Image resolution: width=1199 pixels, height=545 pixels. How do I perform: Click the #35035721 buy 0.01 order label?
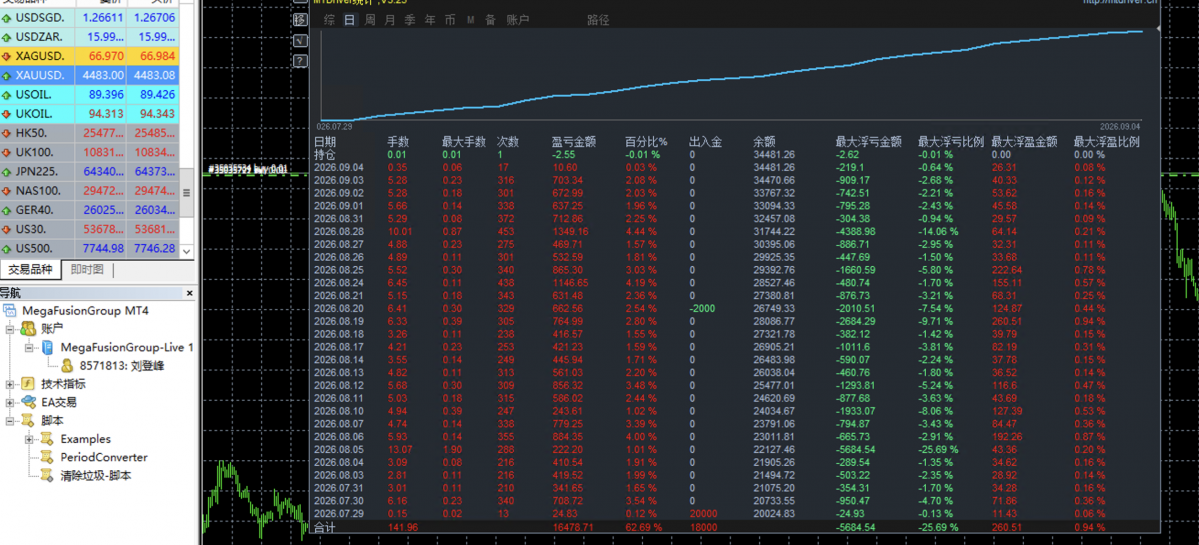pyautogui.click(x=248, y=169)
